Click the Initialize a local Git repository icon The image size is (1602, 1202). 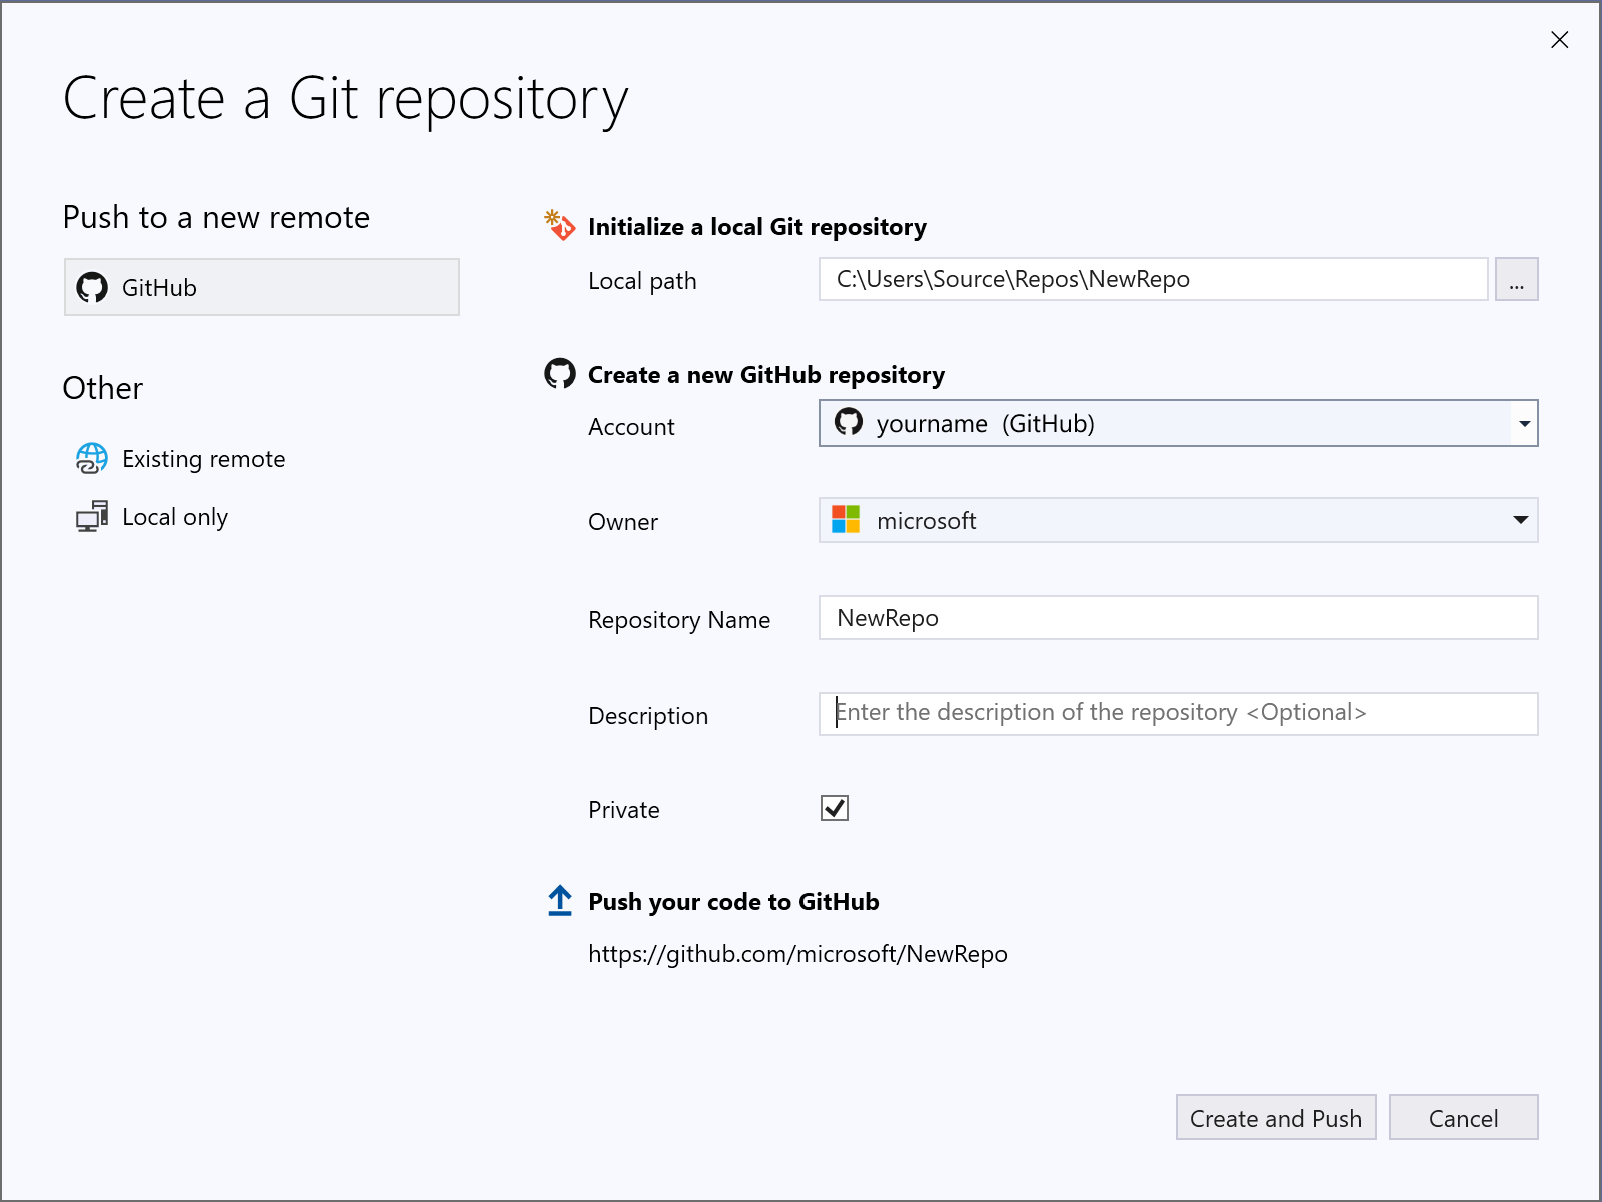(x=560, y=226)
